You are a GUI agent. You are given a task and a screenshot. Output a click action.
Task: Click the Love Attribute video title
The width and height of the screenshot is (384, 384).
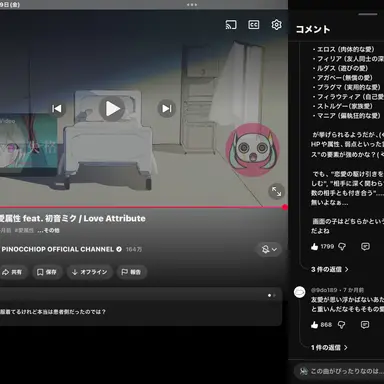[x=73, y=219]
